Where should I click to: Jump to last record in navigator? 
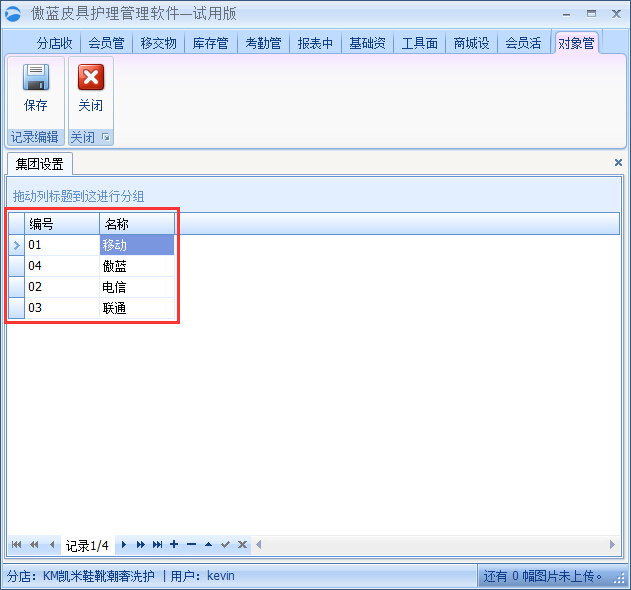pyautogui.click(x=157, y=545)
